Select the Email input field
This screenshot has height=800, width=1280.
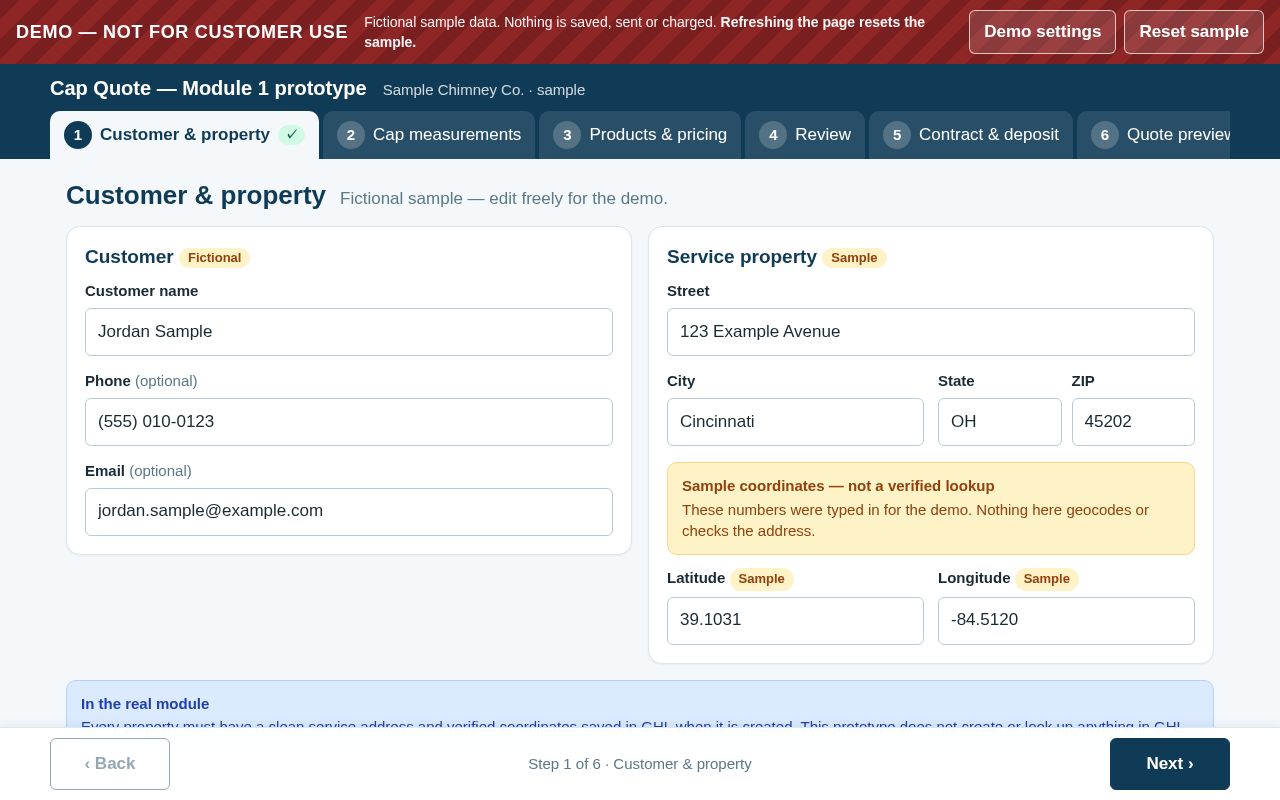tap(349, 512)
